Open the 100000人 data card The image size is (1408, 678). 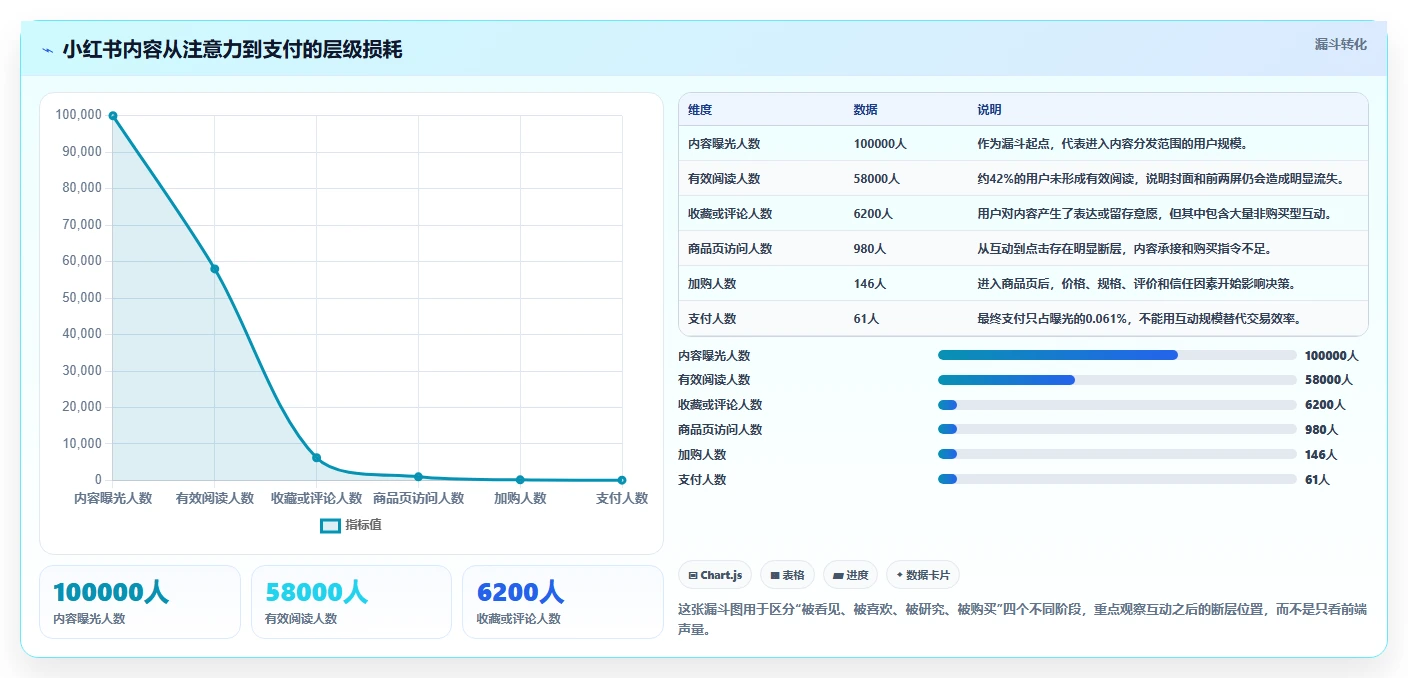click(x=140, y=602)
